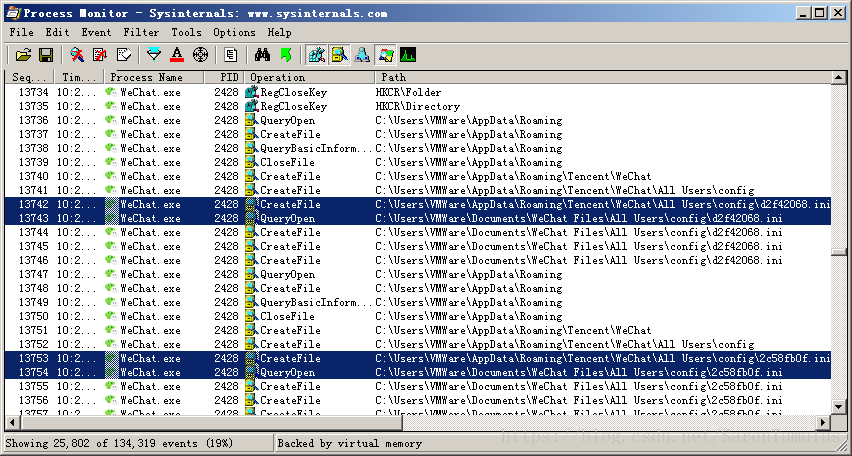Click file icon beside QueryOpen in row 13736
This screenshot has width=852, height=456.
click(251, 121)
